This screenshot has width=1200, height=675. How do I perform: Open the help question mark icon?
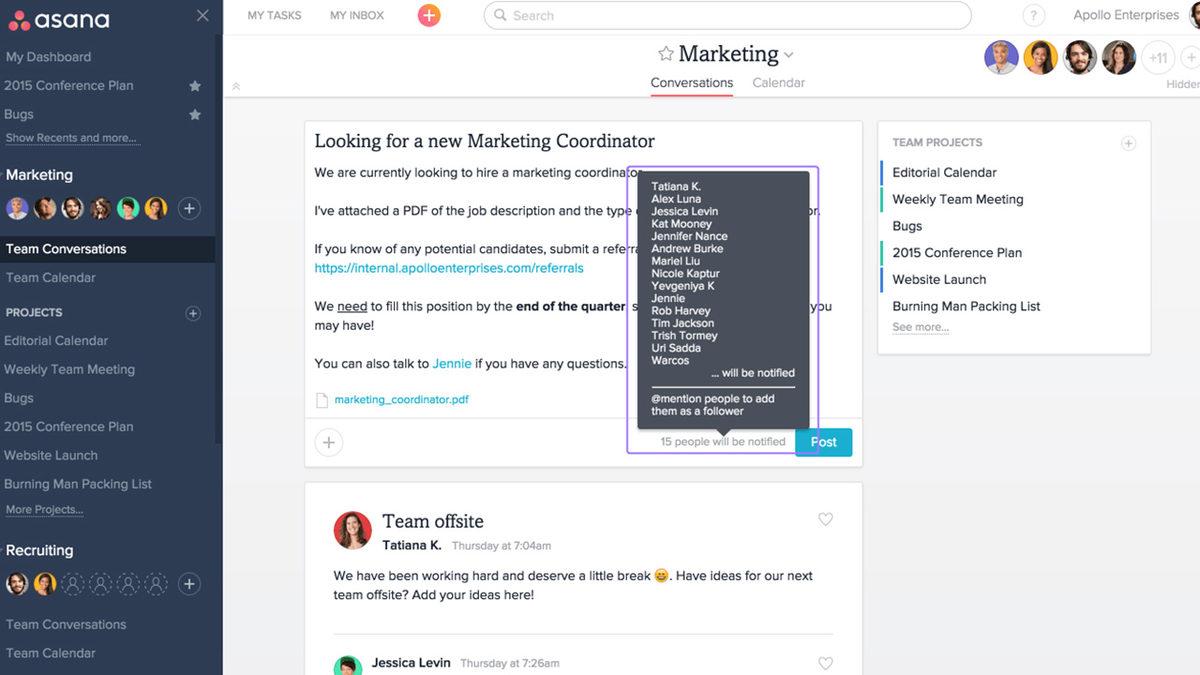coord(1034,16)
